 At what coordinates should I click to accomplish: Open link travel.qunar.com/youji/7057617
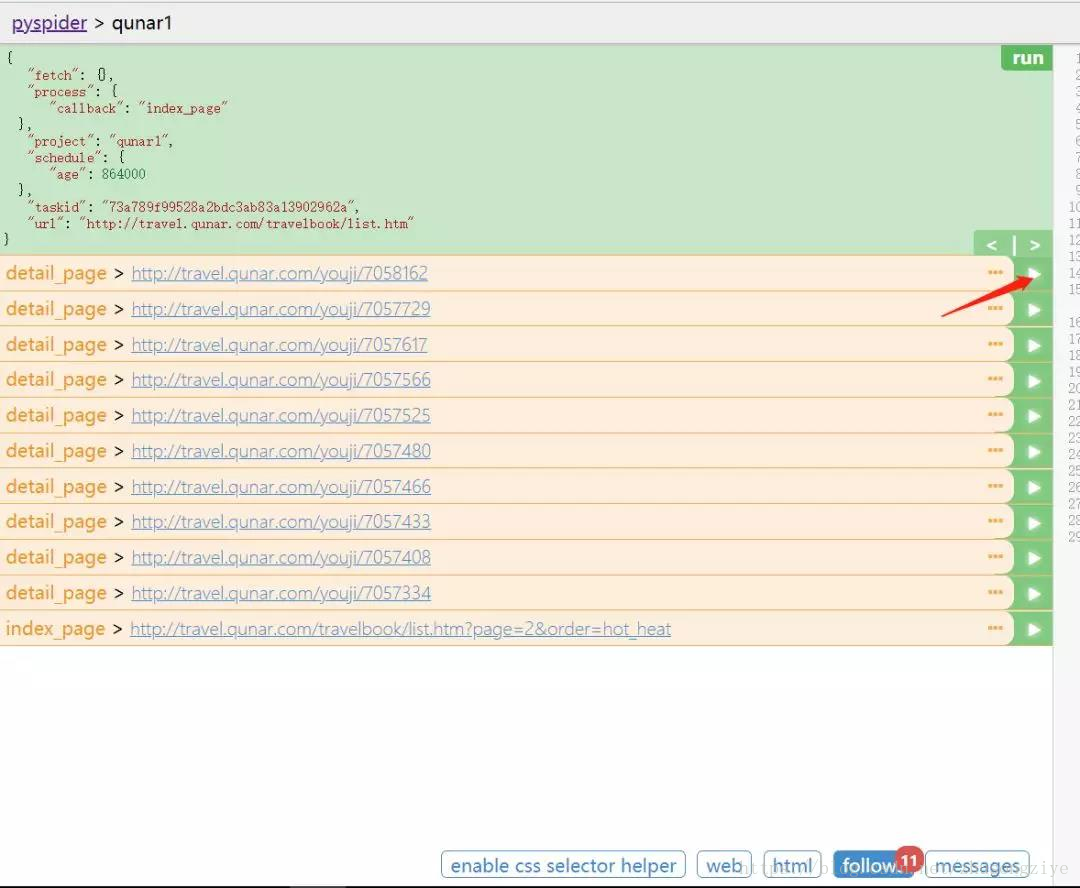[x=280, y=344]
